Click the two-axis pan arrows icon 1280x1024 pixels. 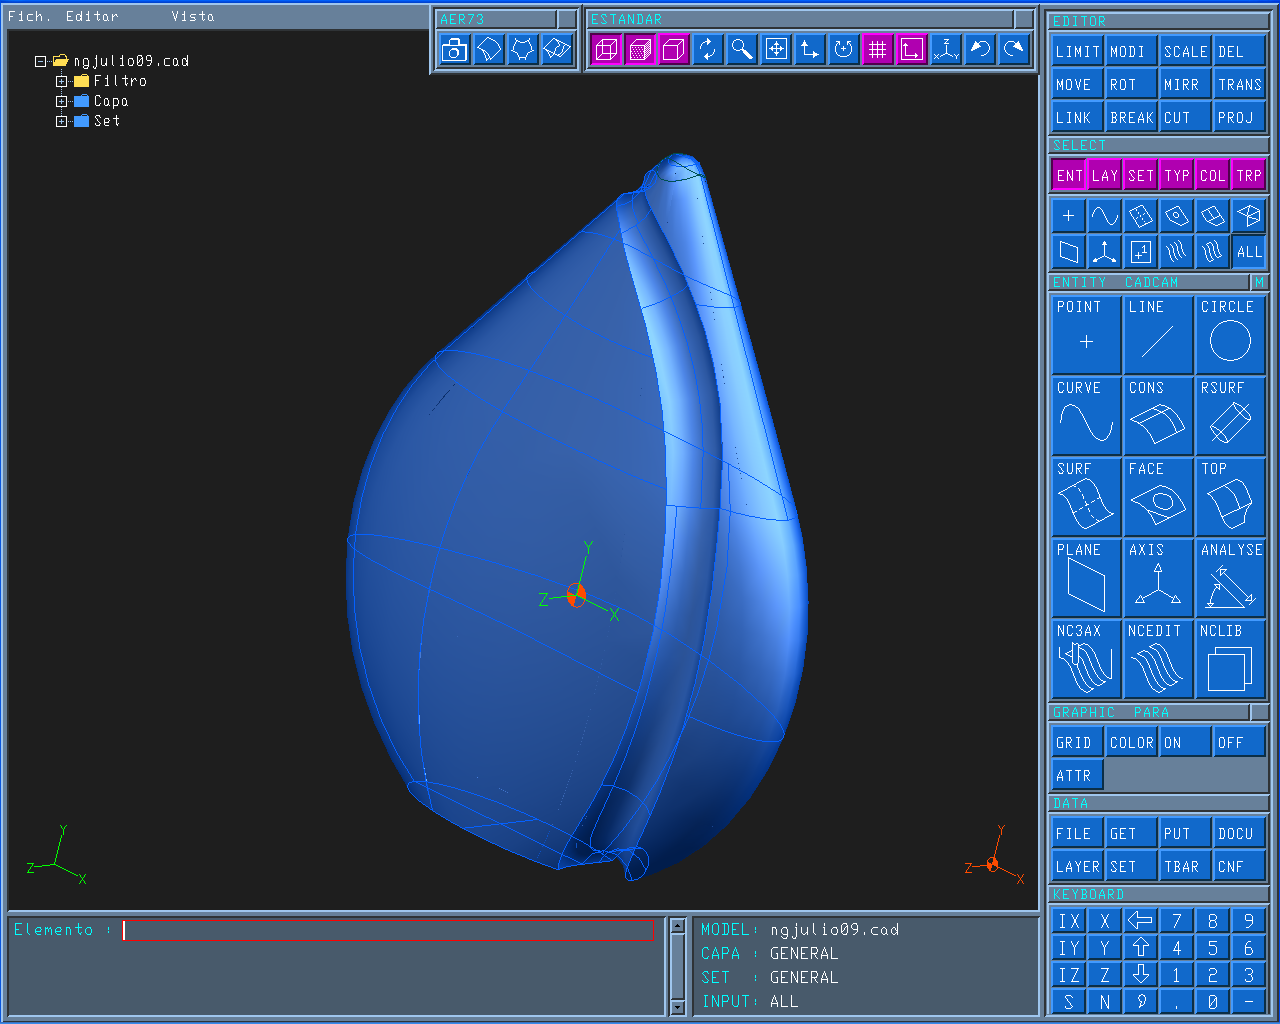[810, 49]
